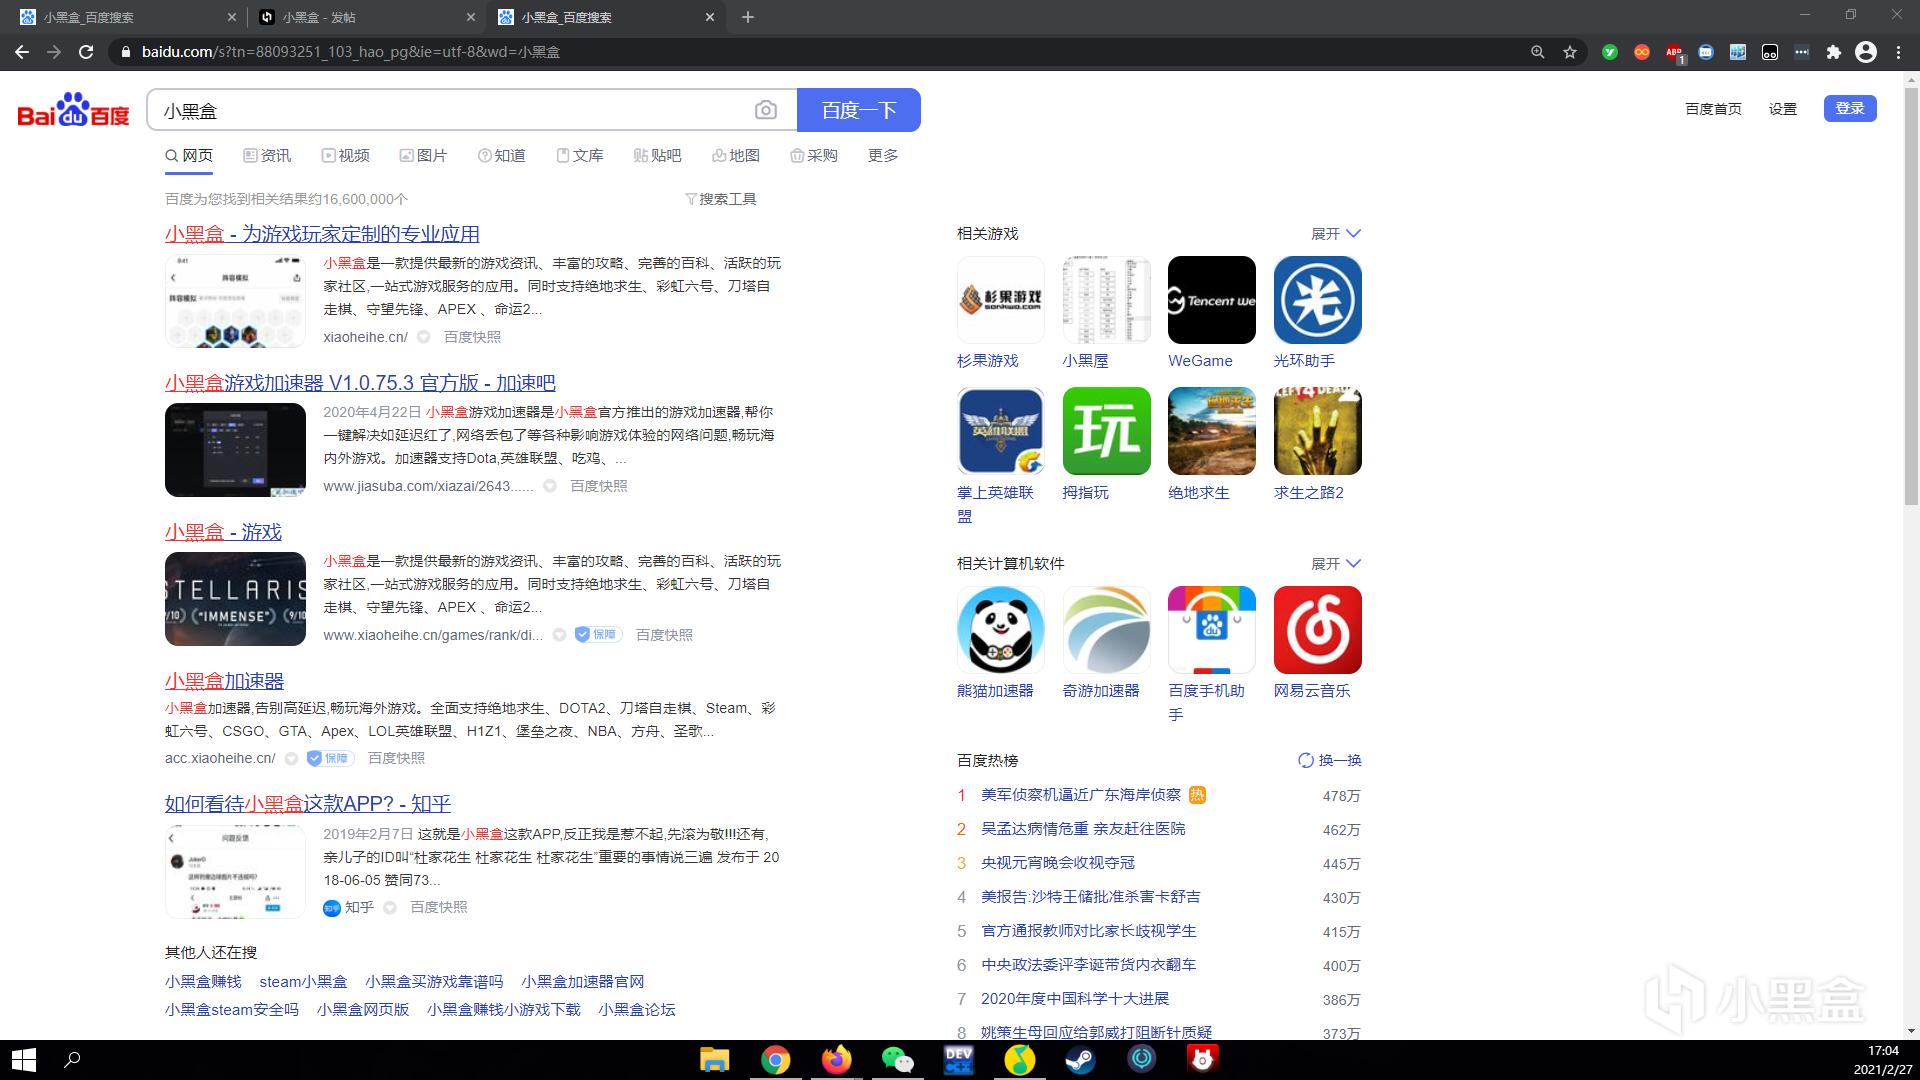Open 网易云音乐 under related software
The image size is (1920, 1080).
click(x=1316, y=630)
